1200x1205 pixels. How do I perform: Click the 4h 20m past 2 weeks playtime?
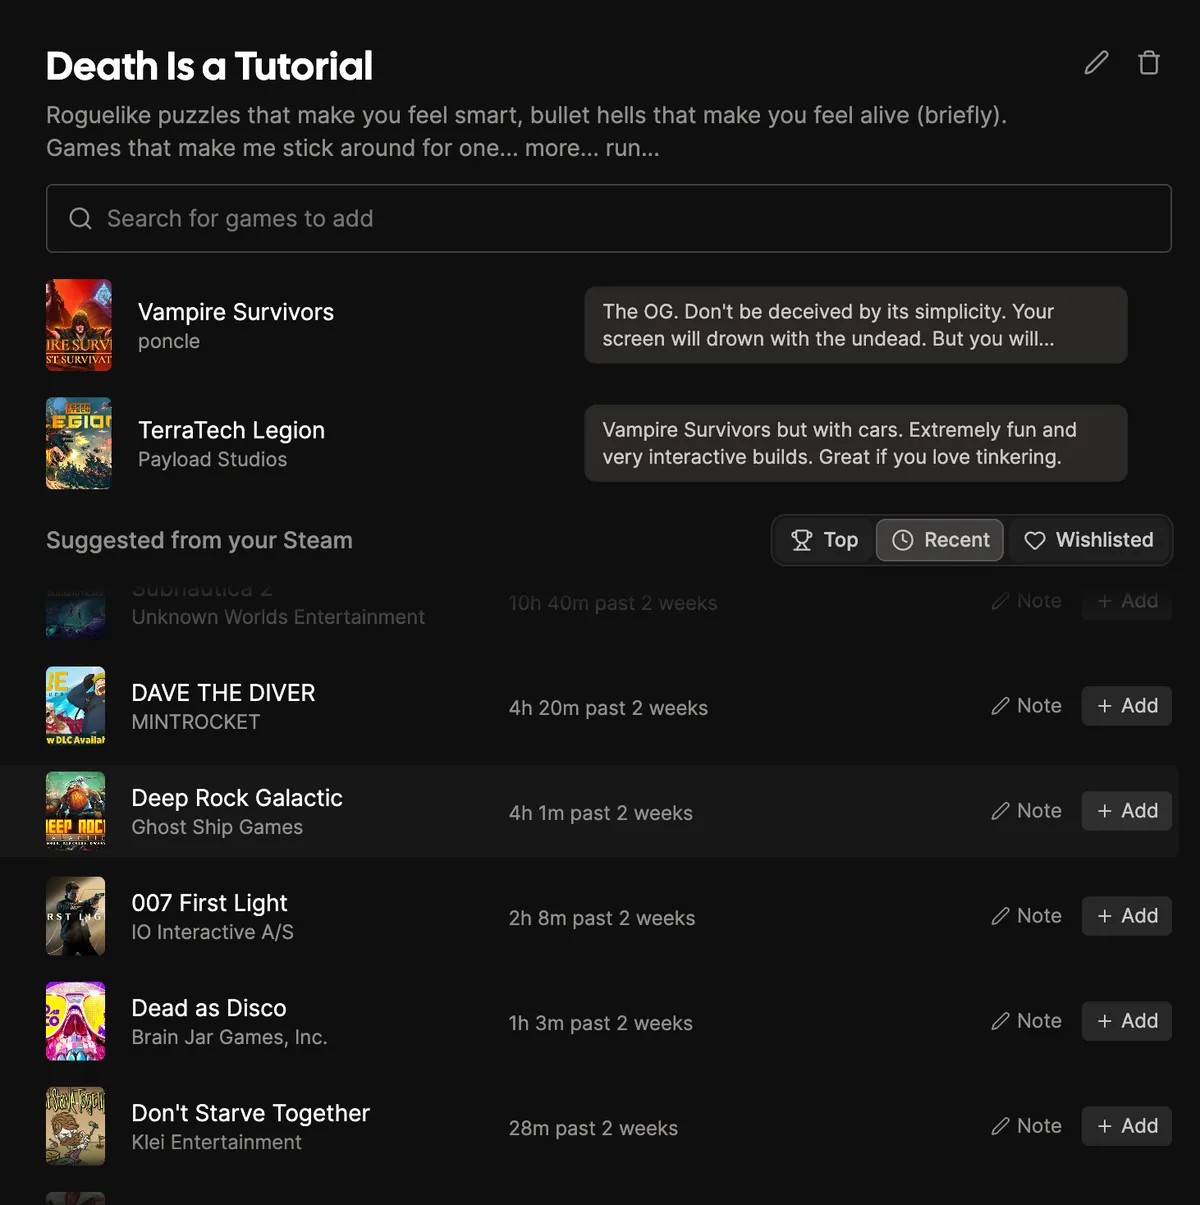pyautogui.click(x=608, y=708)
